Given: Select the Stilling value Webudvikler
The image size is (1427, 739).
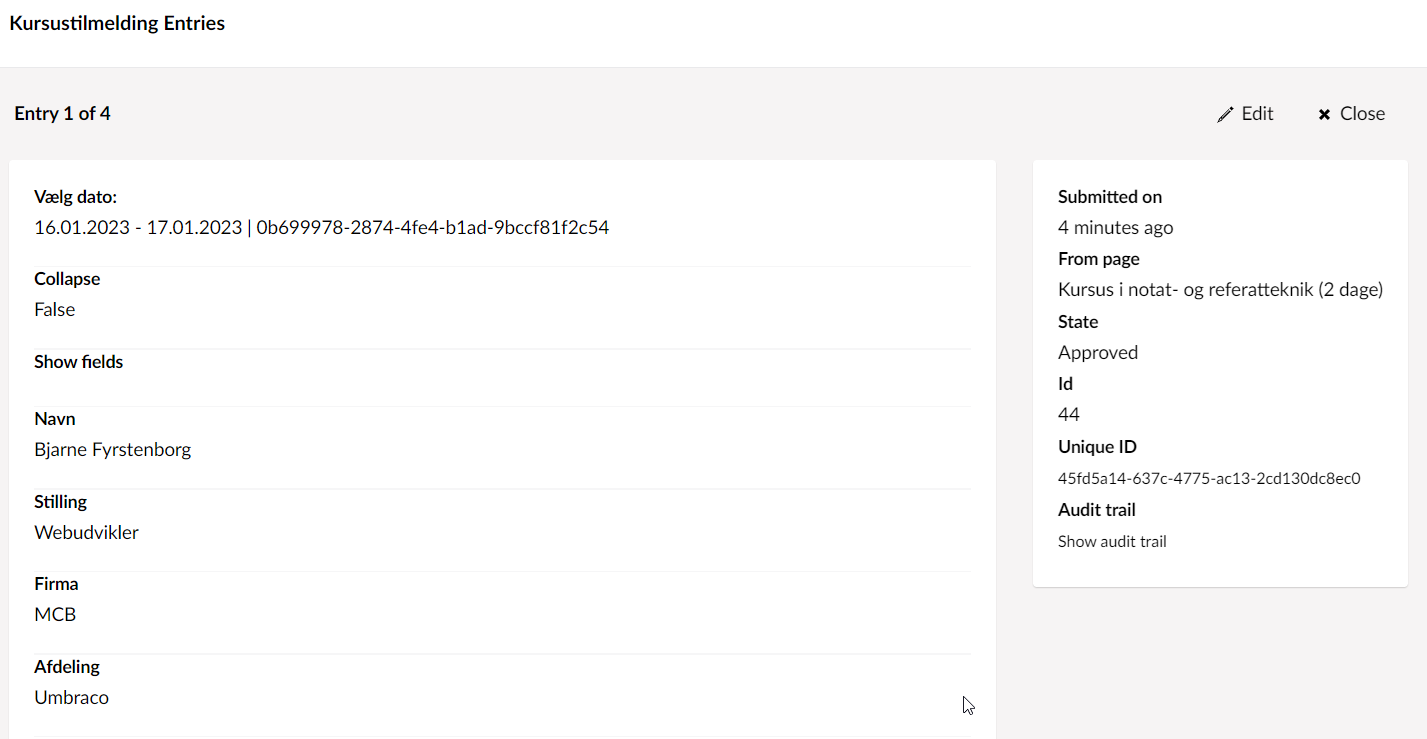Looking at the screenshot, I should tap(86, 532).
